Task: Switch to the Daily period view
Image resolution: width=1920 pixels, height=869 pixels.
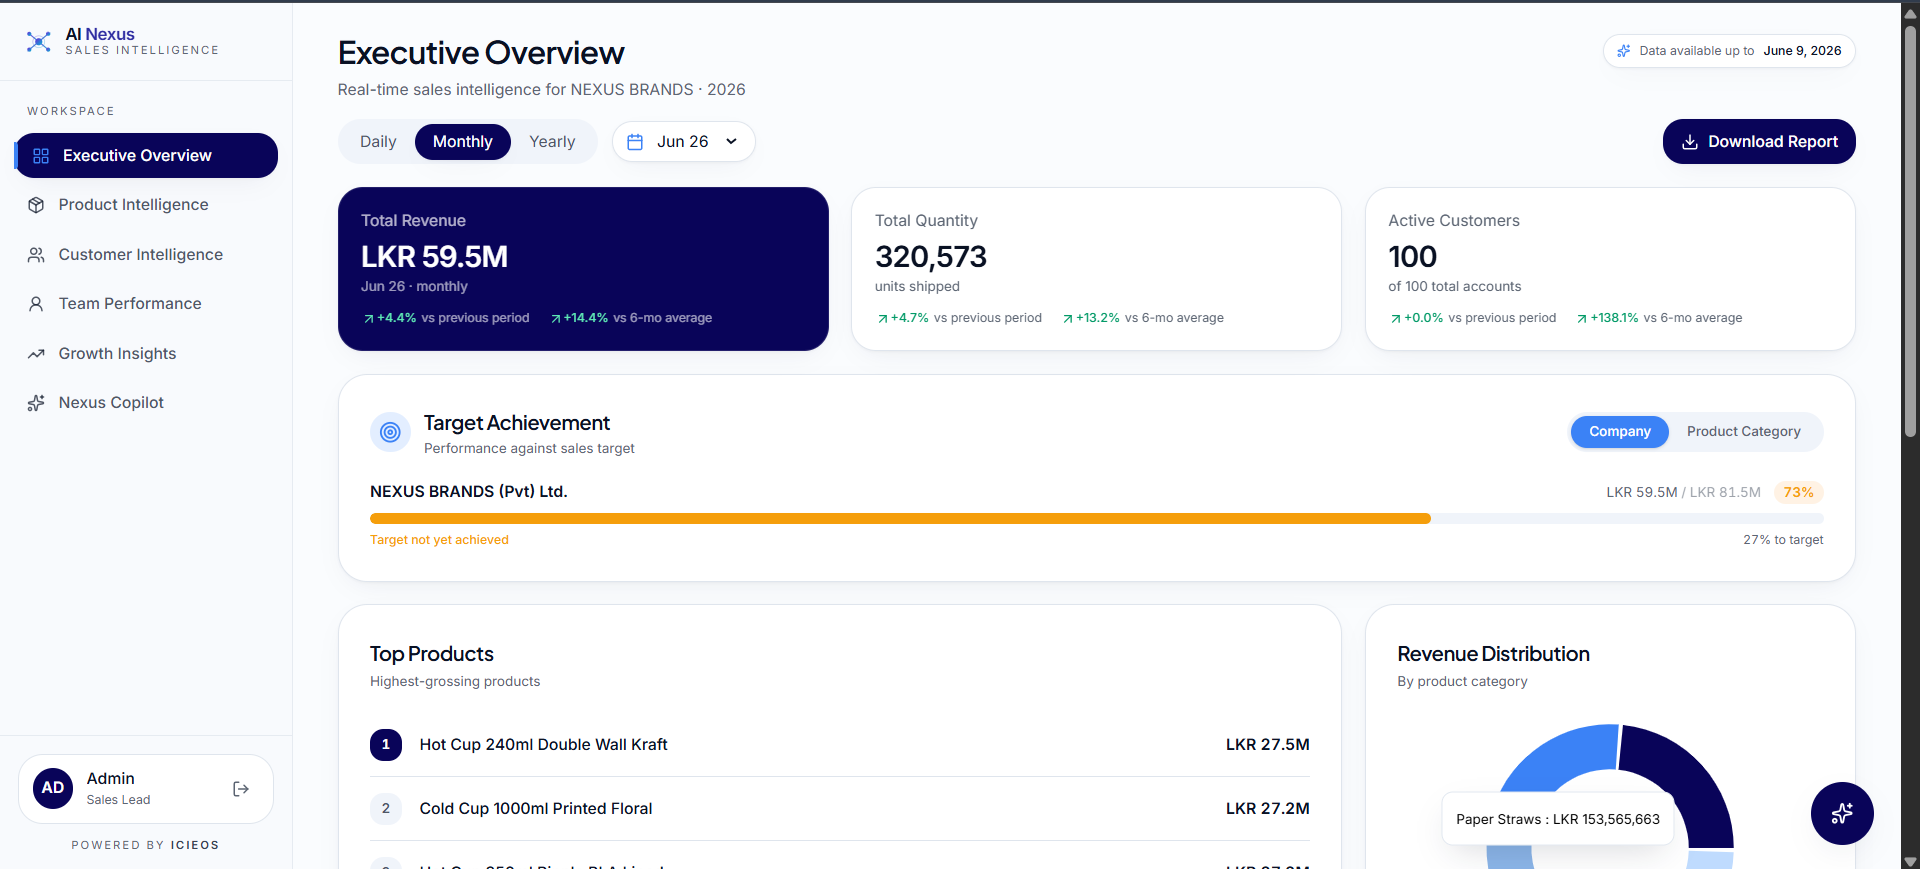Action: 378,142
